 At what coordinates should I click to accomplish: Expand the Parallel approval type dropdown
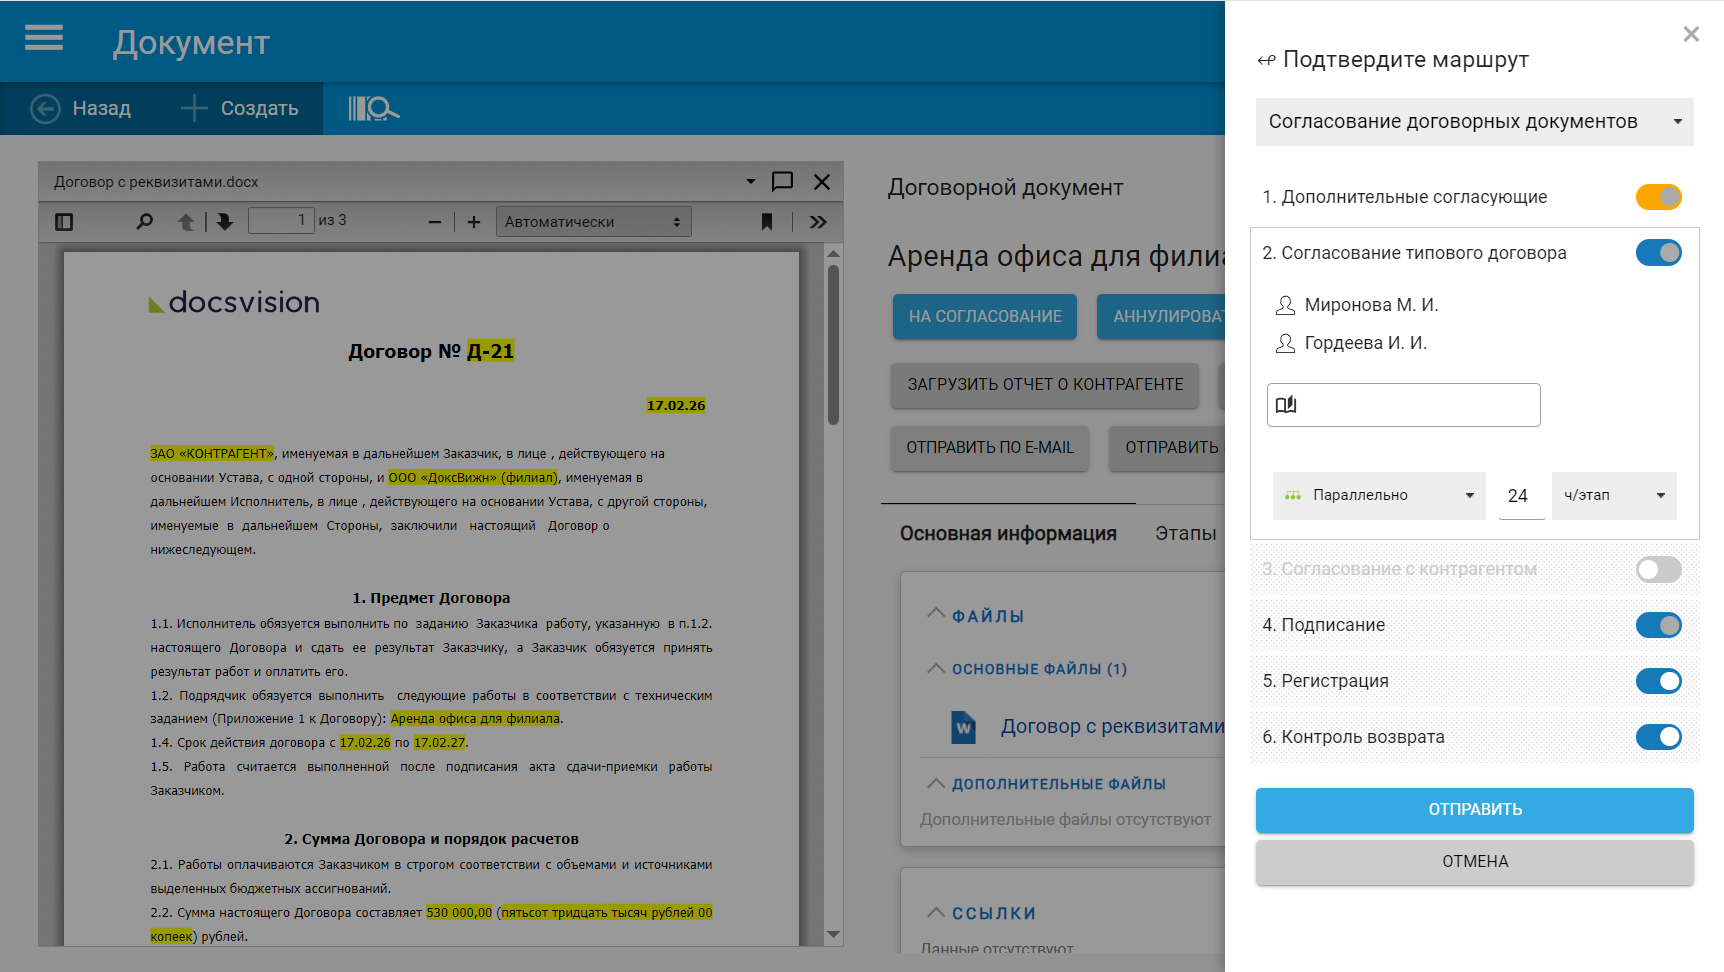1378,496
